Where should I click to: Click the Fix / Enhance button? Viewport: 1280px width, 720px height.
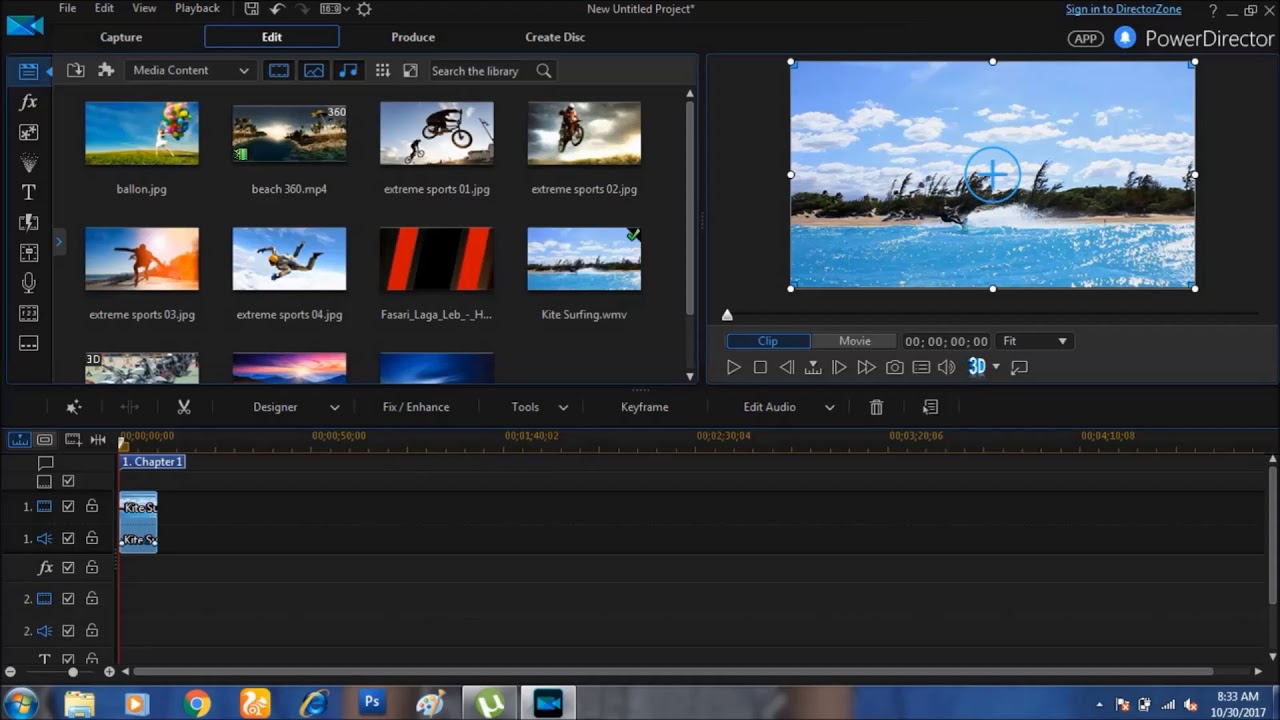pos(416,407)
